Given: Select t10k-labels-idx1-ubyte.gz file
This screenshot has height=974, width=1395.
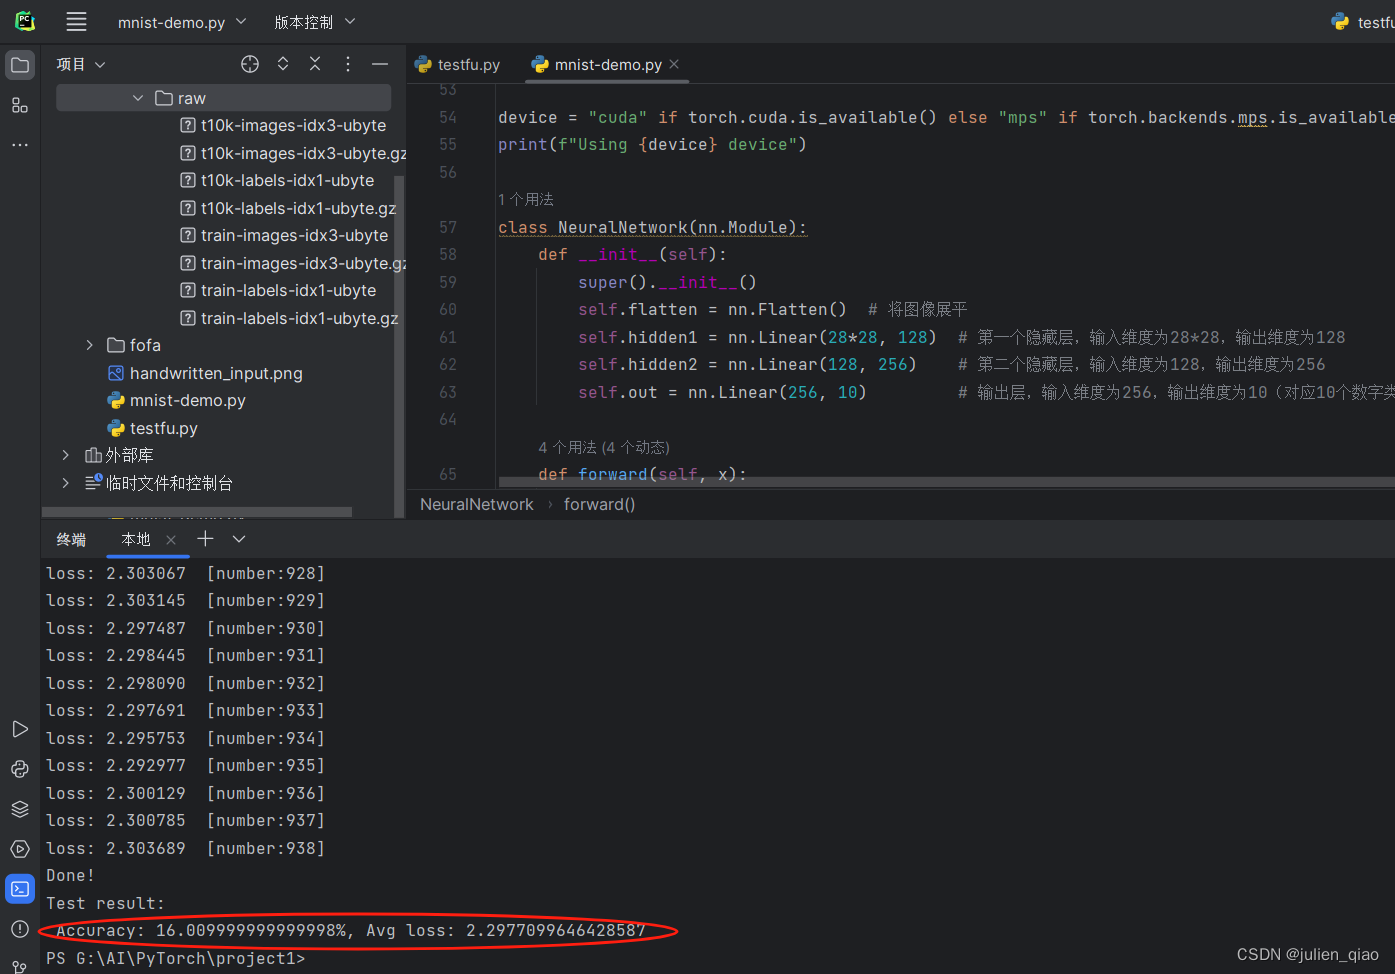Looking at the screenshot, I should 288,208.
